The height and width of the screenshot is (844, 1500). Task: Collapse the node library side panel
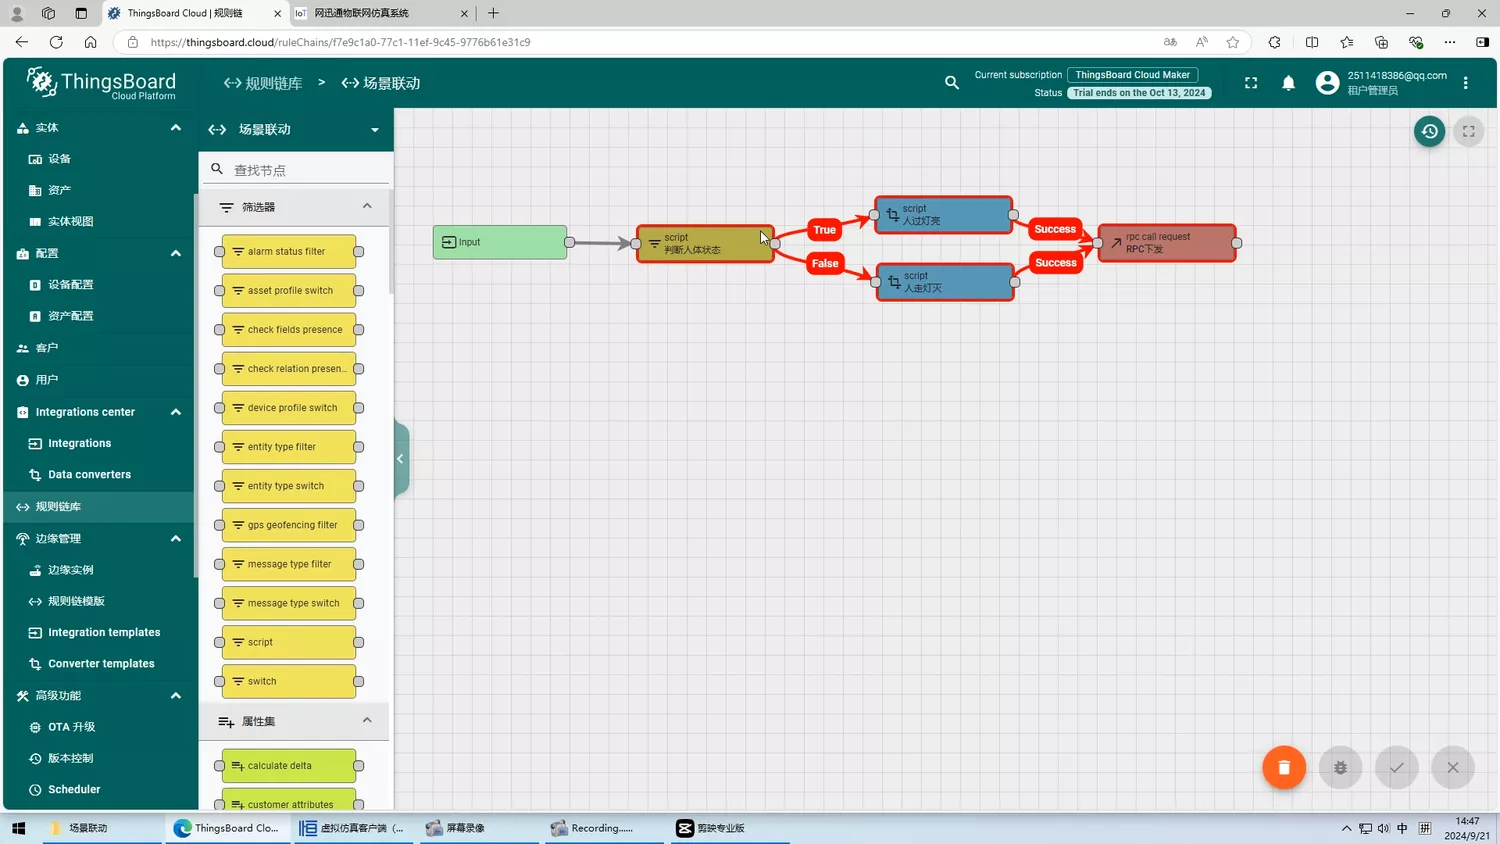click(400, 459)
